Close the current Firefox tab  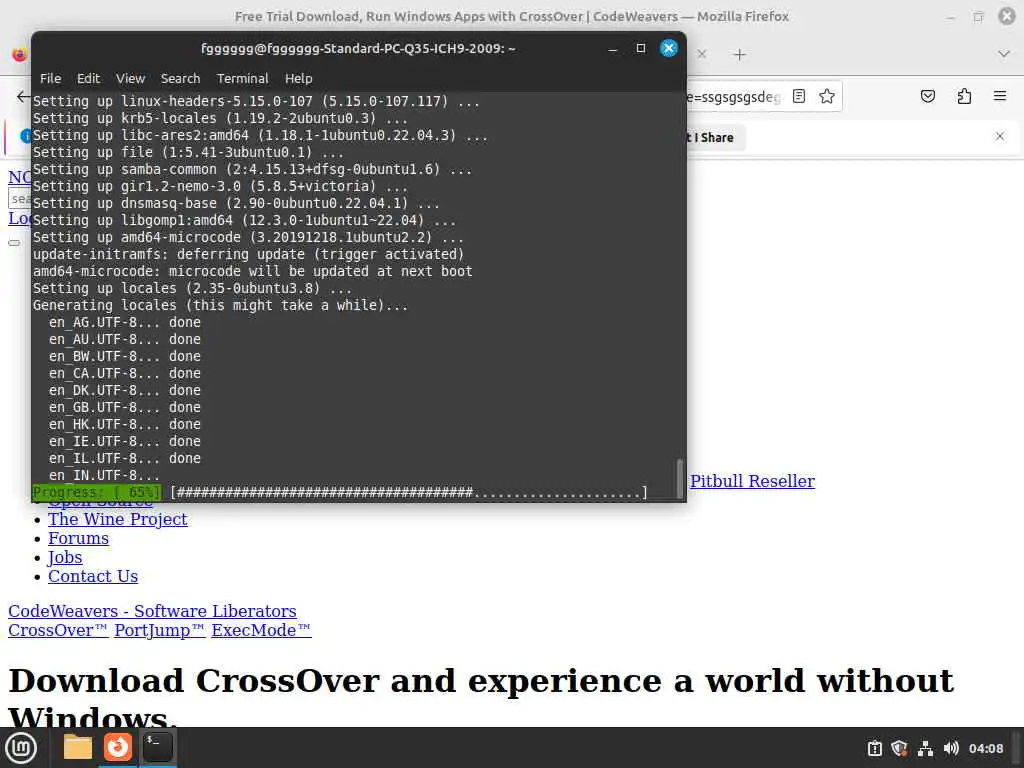pyautogui.click(x=702, y=54)
